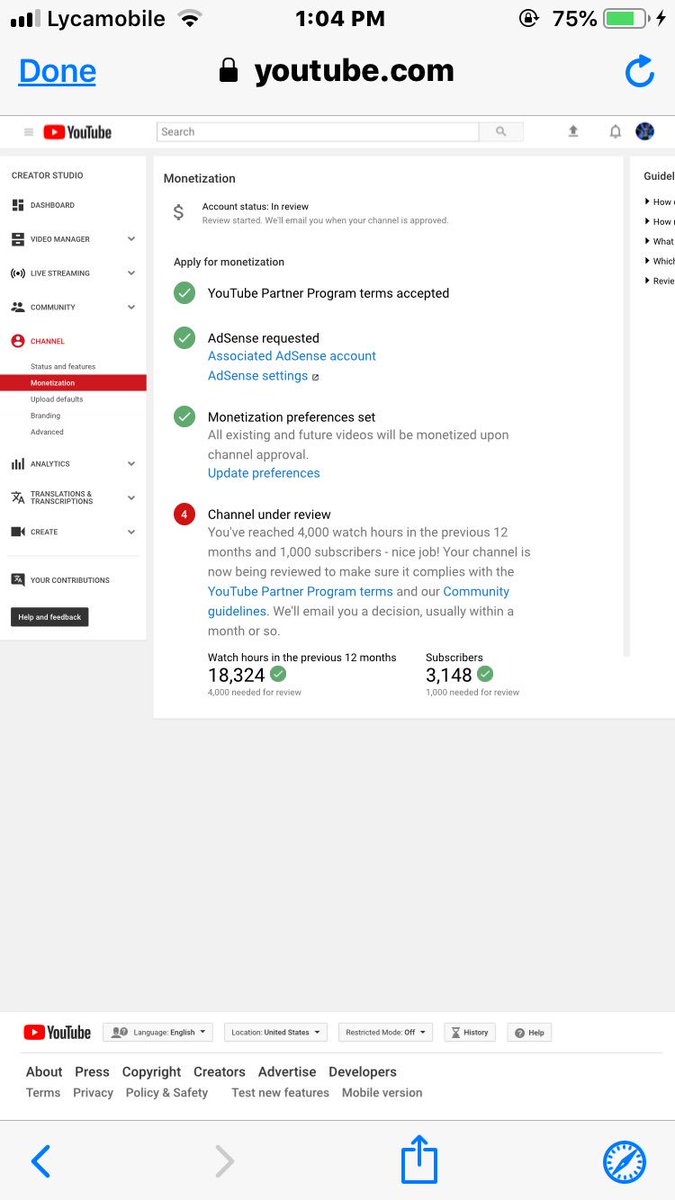Tap Done to close the browser view
Viewport: 675px width, 1200px height.
pyautogui.click(x=57, y=71)
